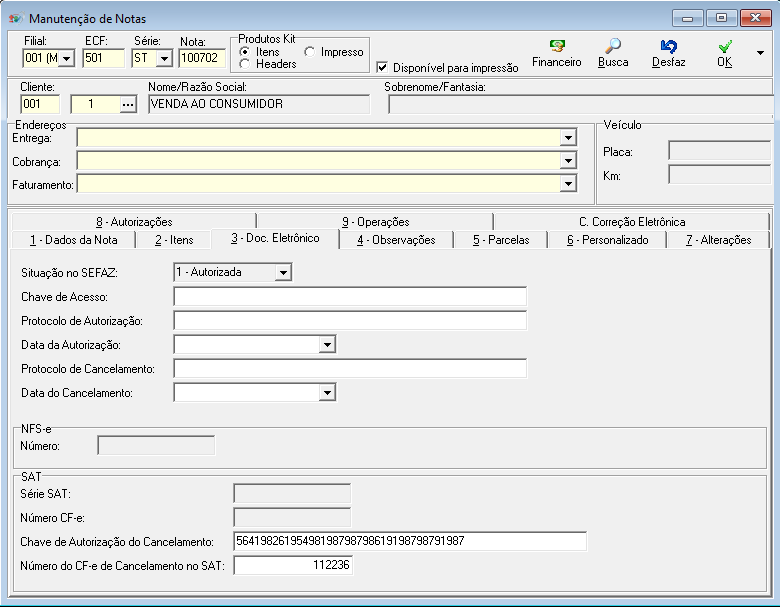Viewport: 780px width, 608px height.
Task: Open the Cobrança address dropdown
Action: tap(568, 161)
